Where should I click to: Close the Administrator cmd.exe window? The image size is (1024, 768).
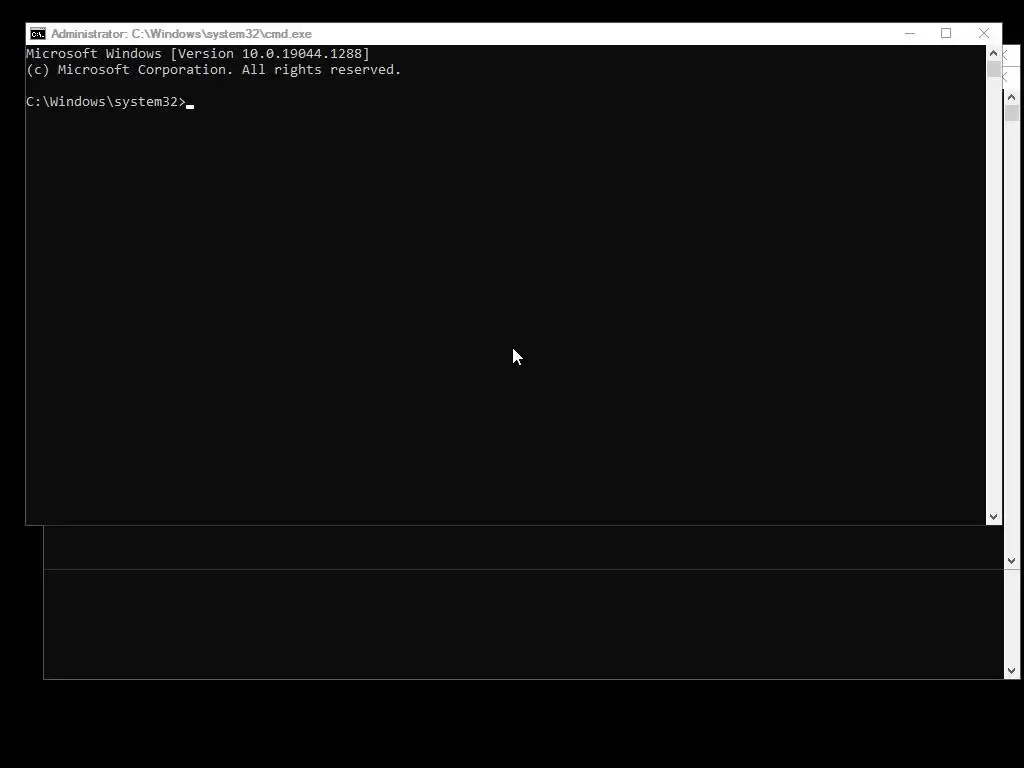pyautogui.click(x=984, y=33)
